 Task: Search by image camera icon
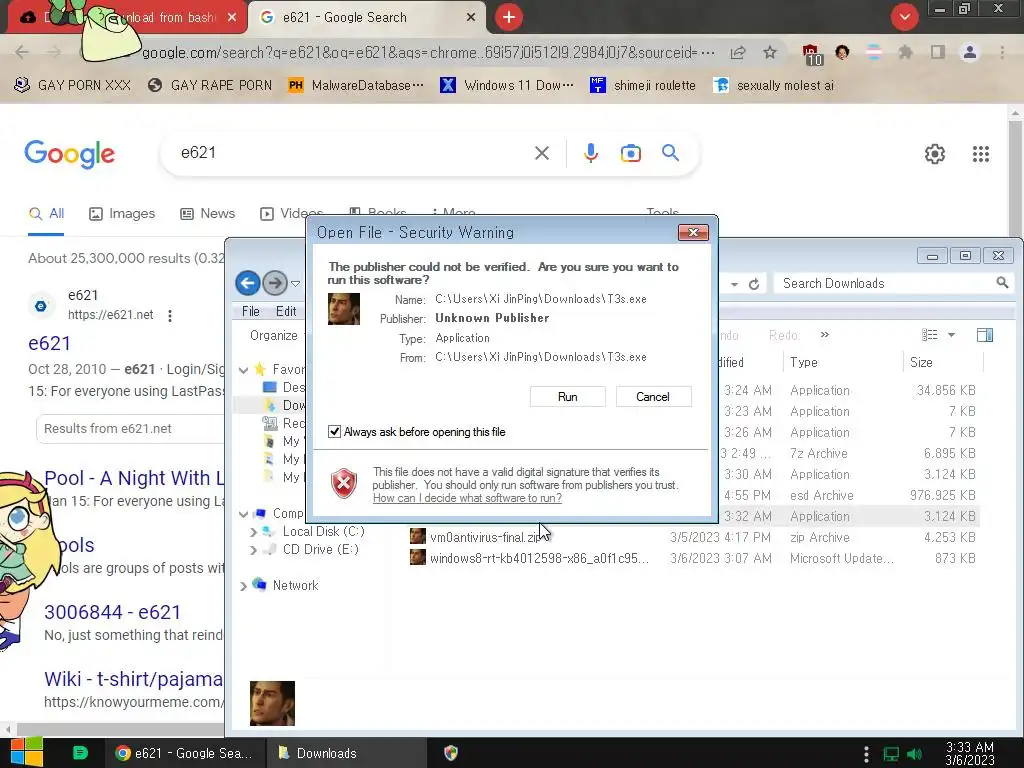[x=630, y=153]
